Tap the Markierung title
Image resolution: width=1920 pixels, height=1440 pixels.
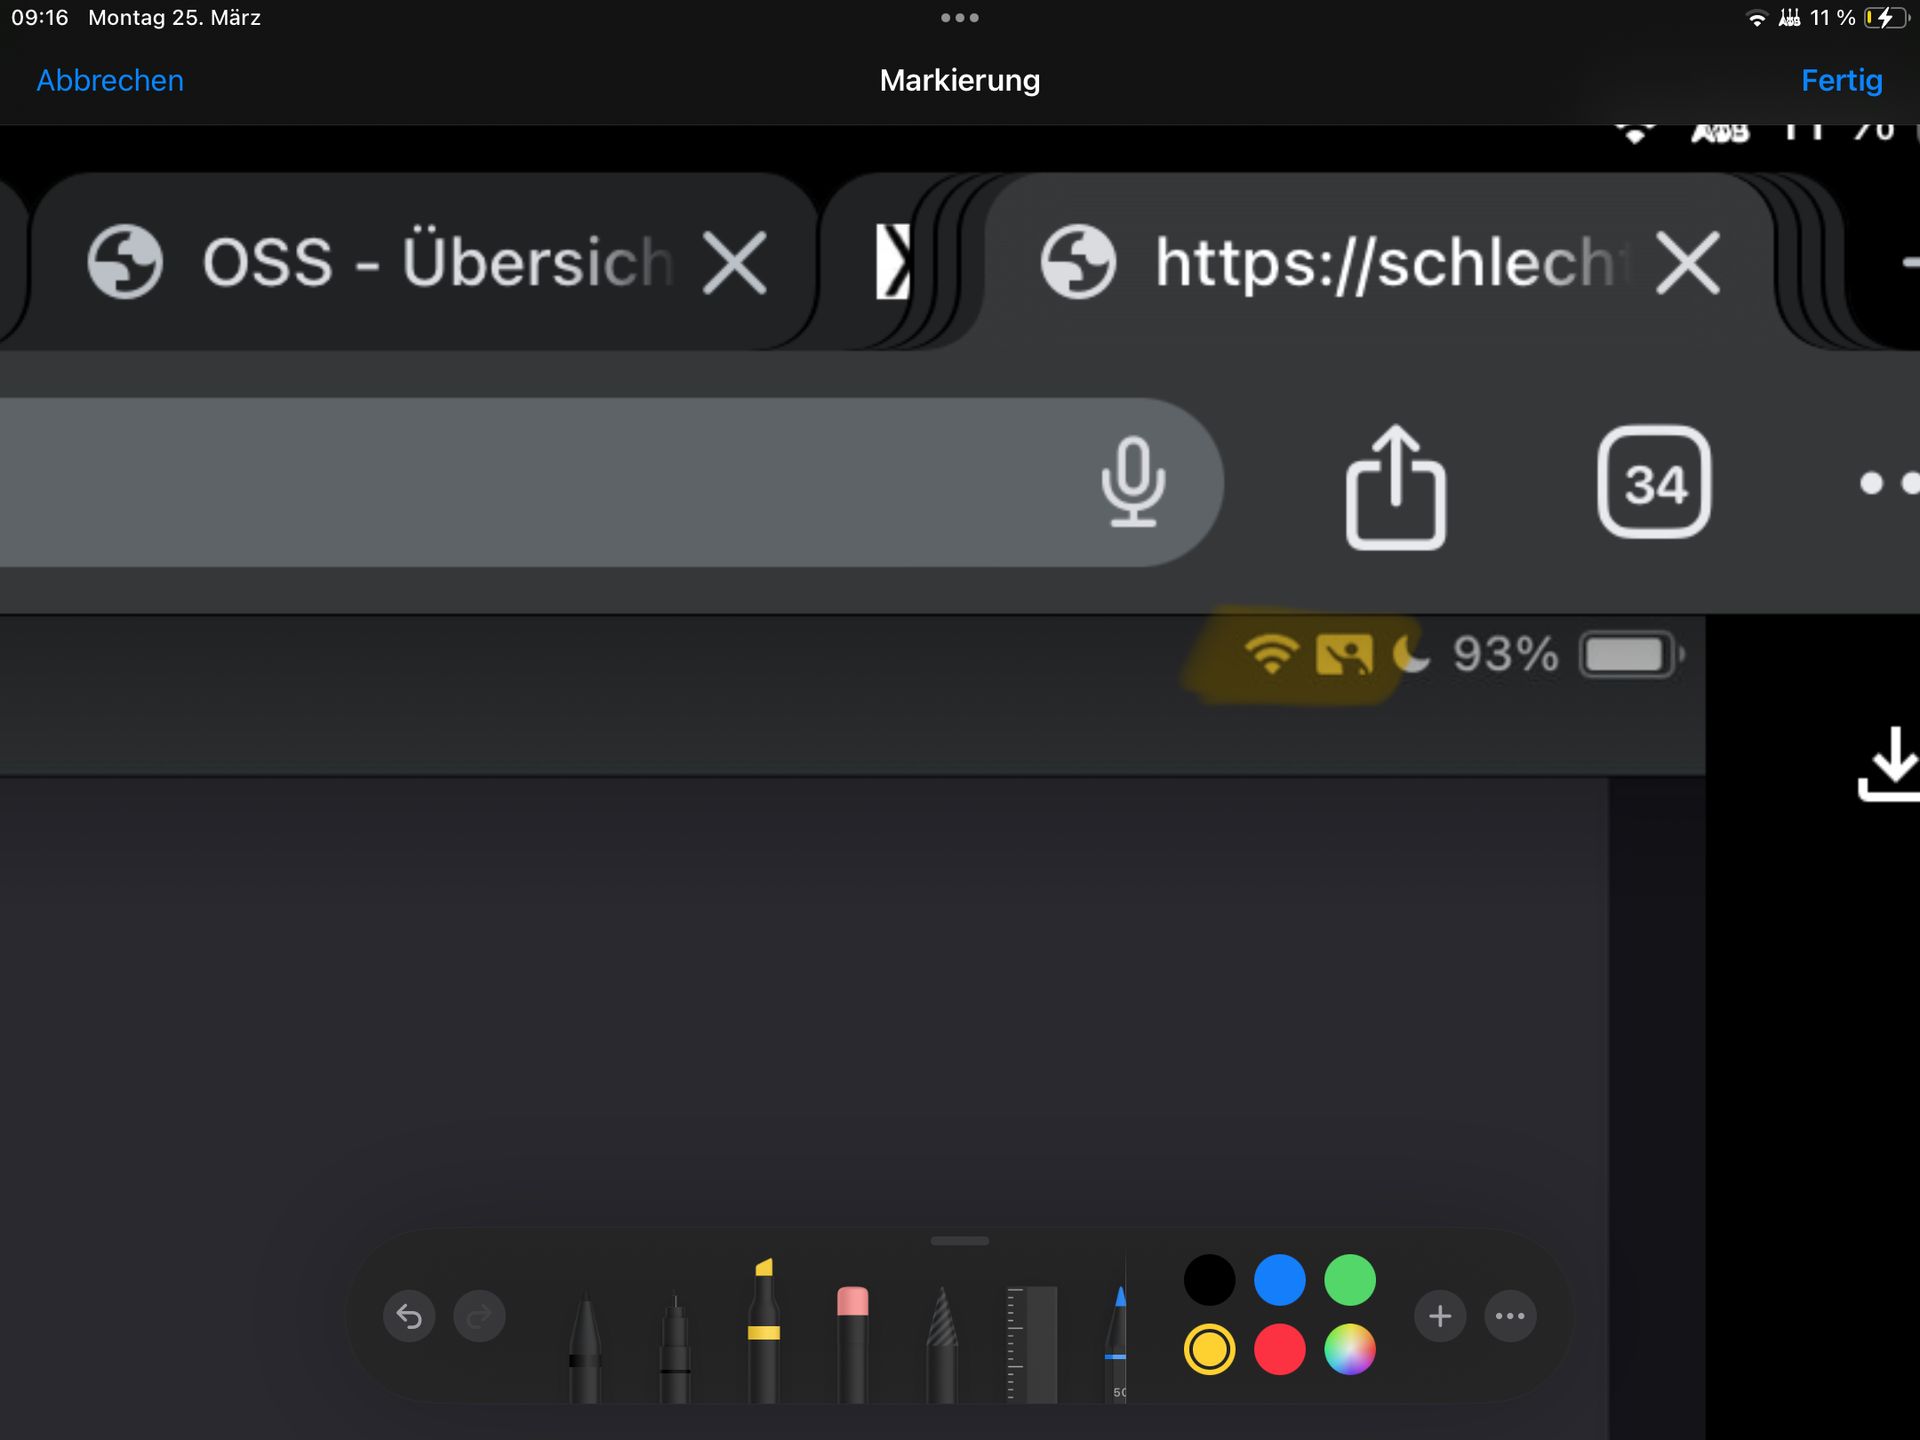click(x=959, y=80)
